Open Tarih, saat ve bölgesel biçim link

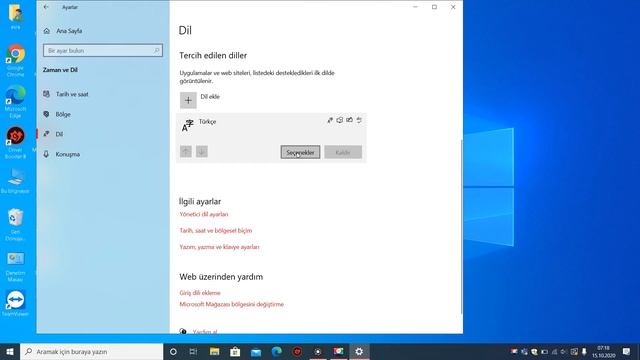coord(216,231)
